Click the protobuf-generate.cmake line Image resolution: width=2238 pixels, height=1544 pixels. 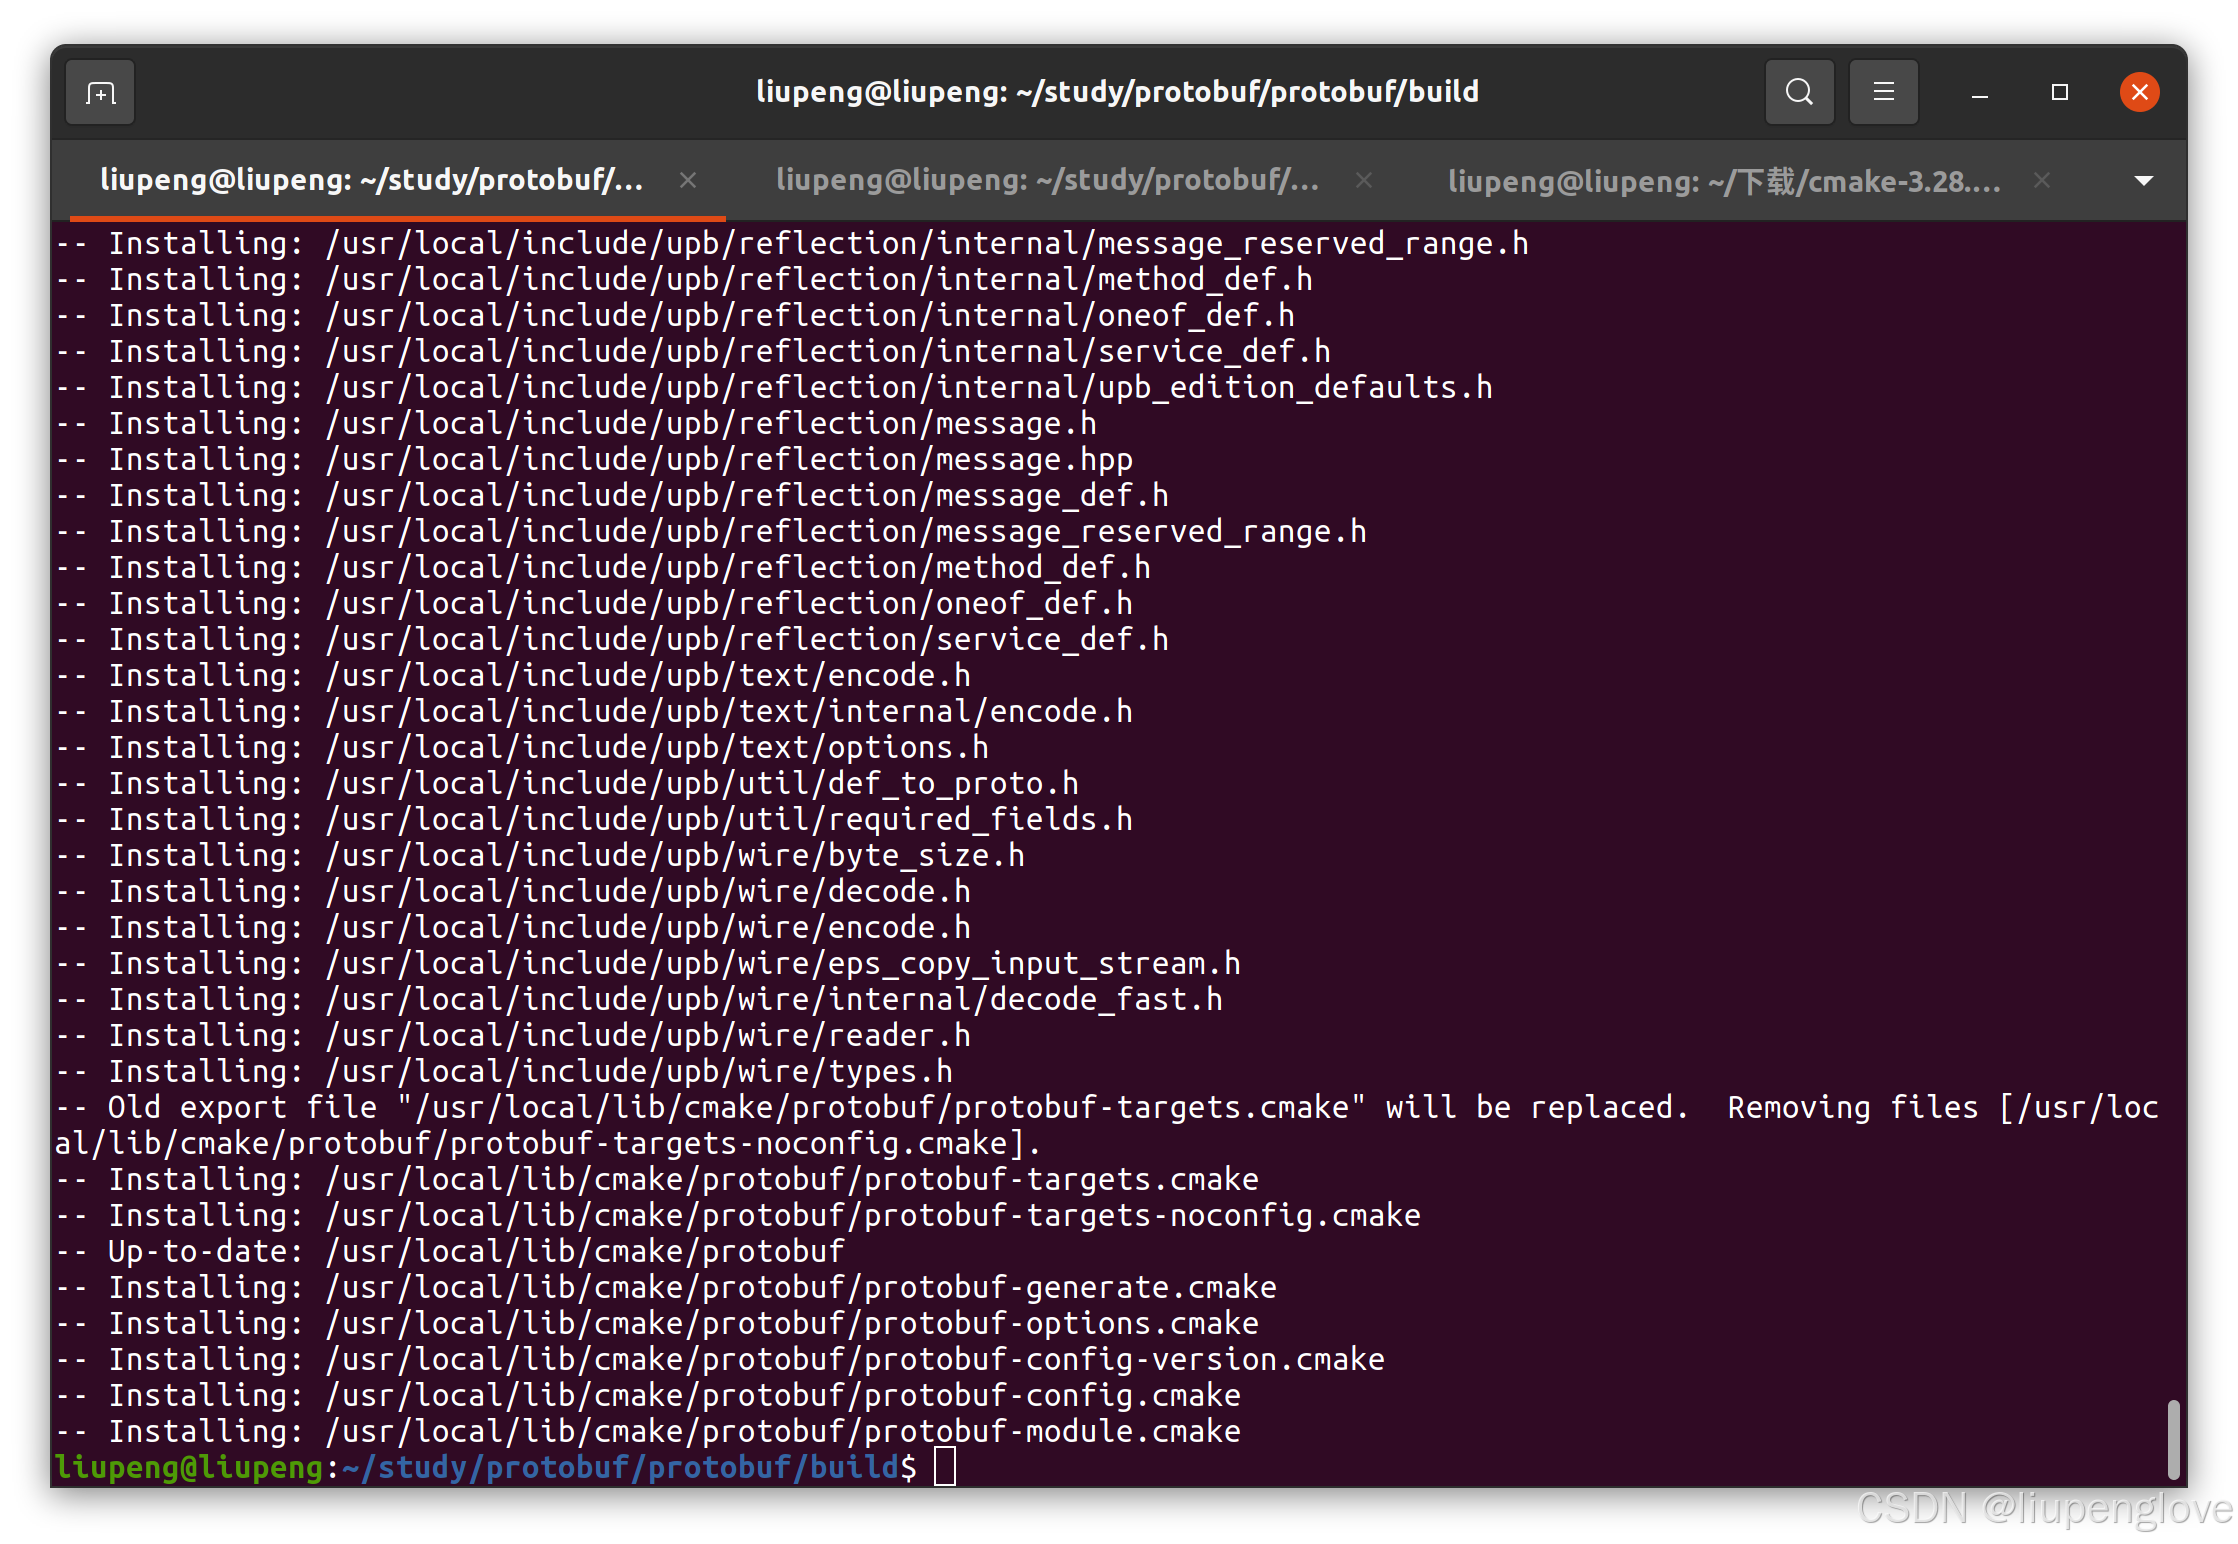point(666,1287)
